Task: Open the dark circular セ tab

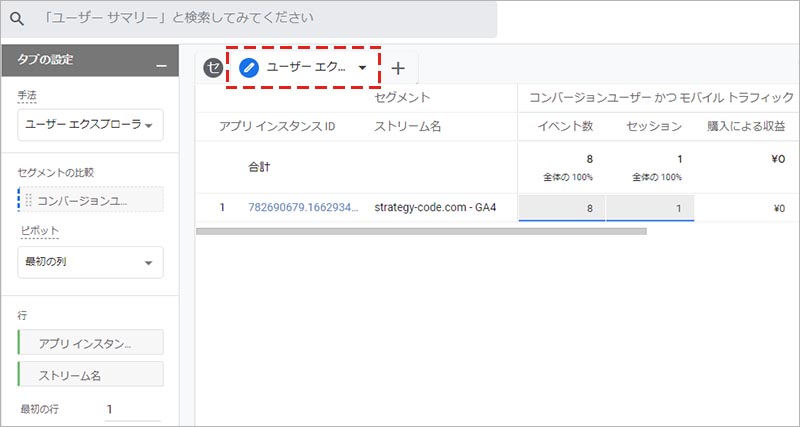Action: pos(212,68)
